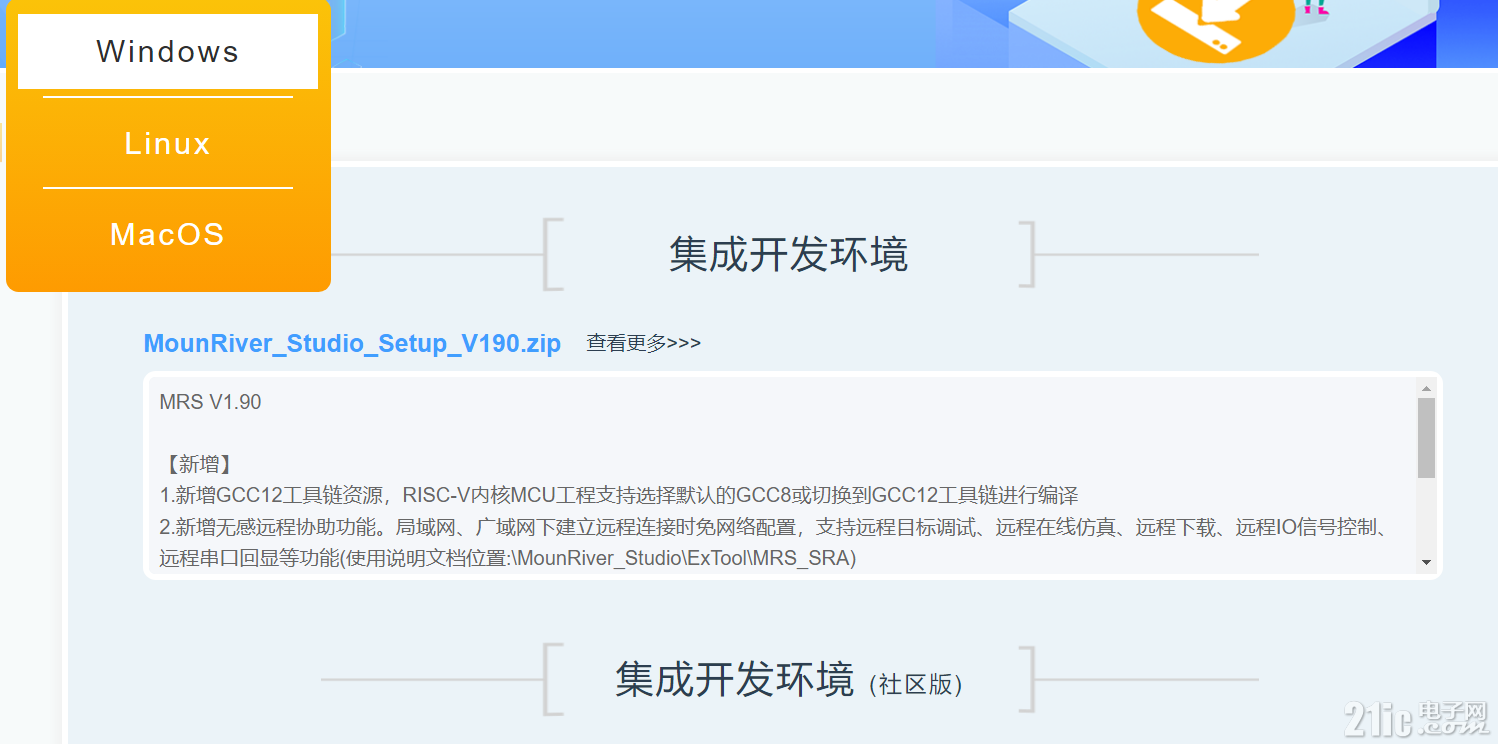Click the 【新增】 changelog line
Viewport: 1498px width, 744px height.
click(197, 464)
